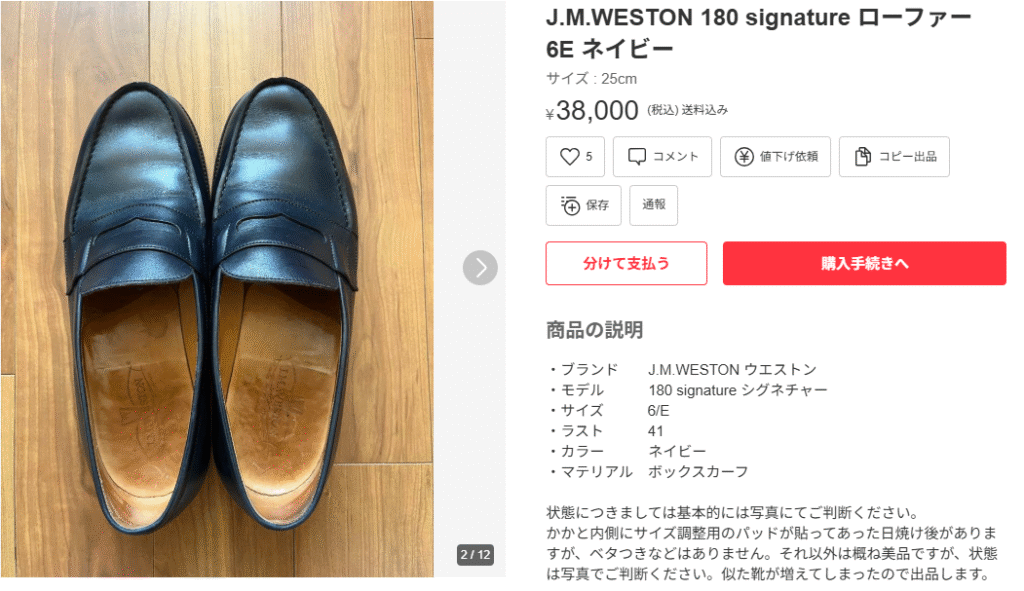Proceed with 購入手続きへ purchase button

tap(864, 263)
